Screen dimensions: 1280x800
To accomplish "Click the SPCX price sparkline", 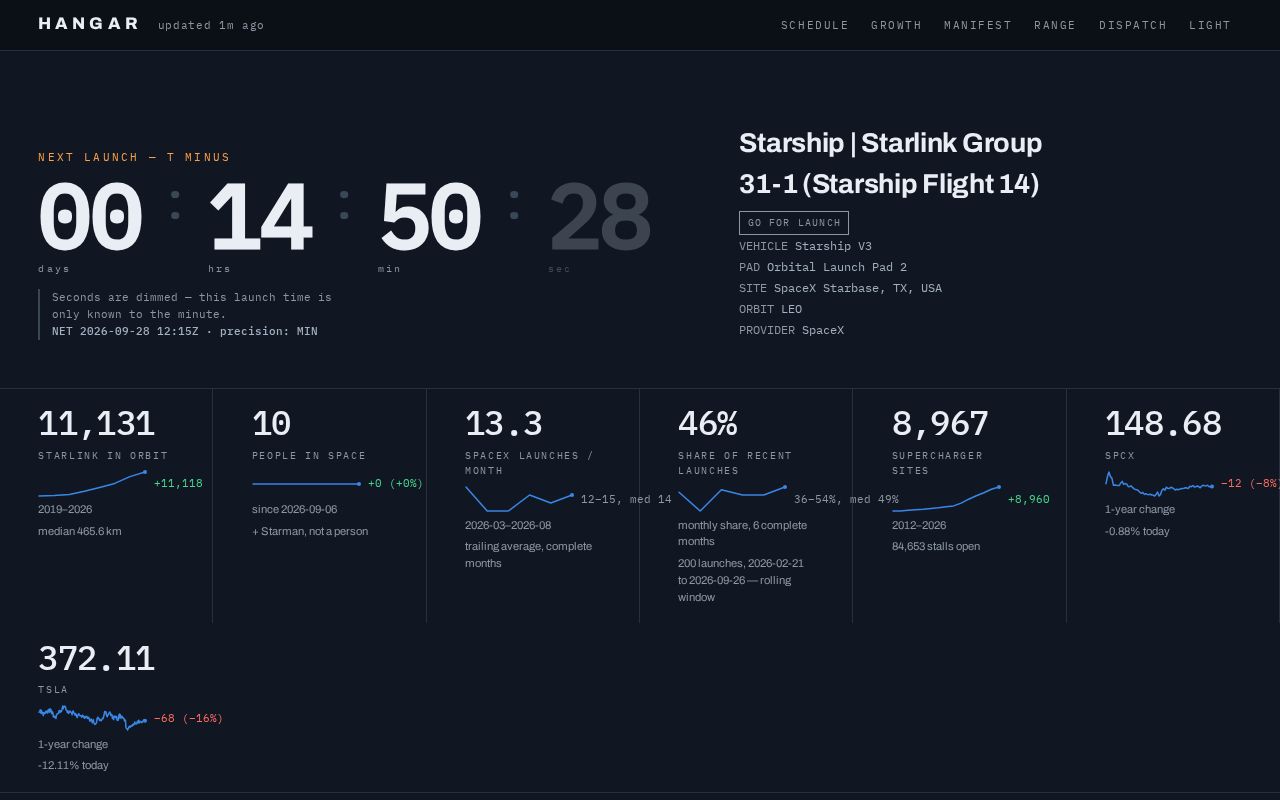I will click(1159, 484).
